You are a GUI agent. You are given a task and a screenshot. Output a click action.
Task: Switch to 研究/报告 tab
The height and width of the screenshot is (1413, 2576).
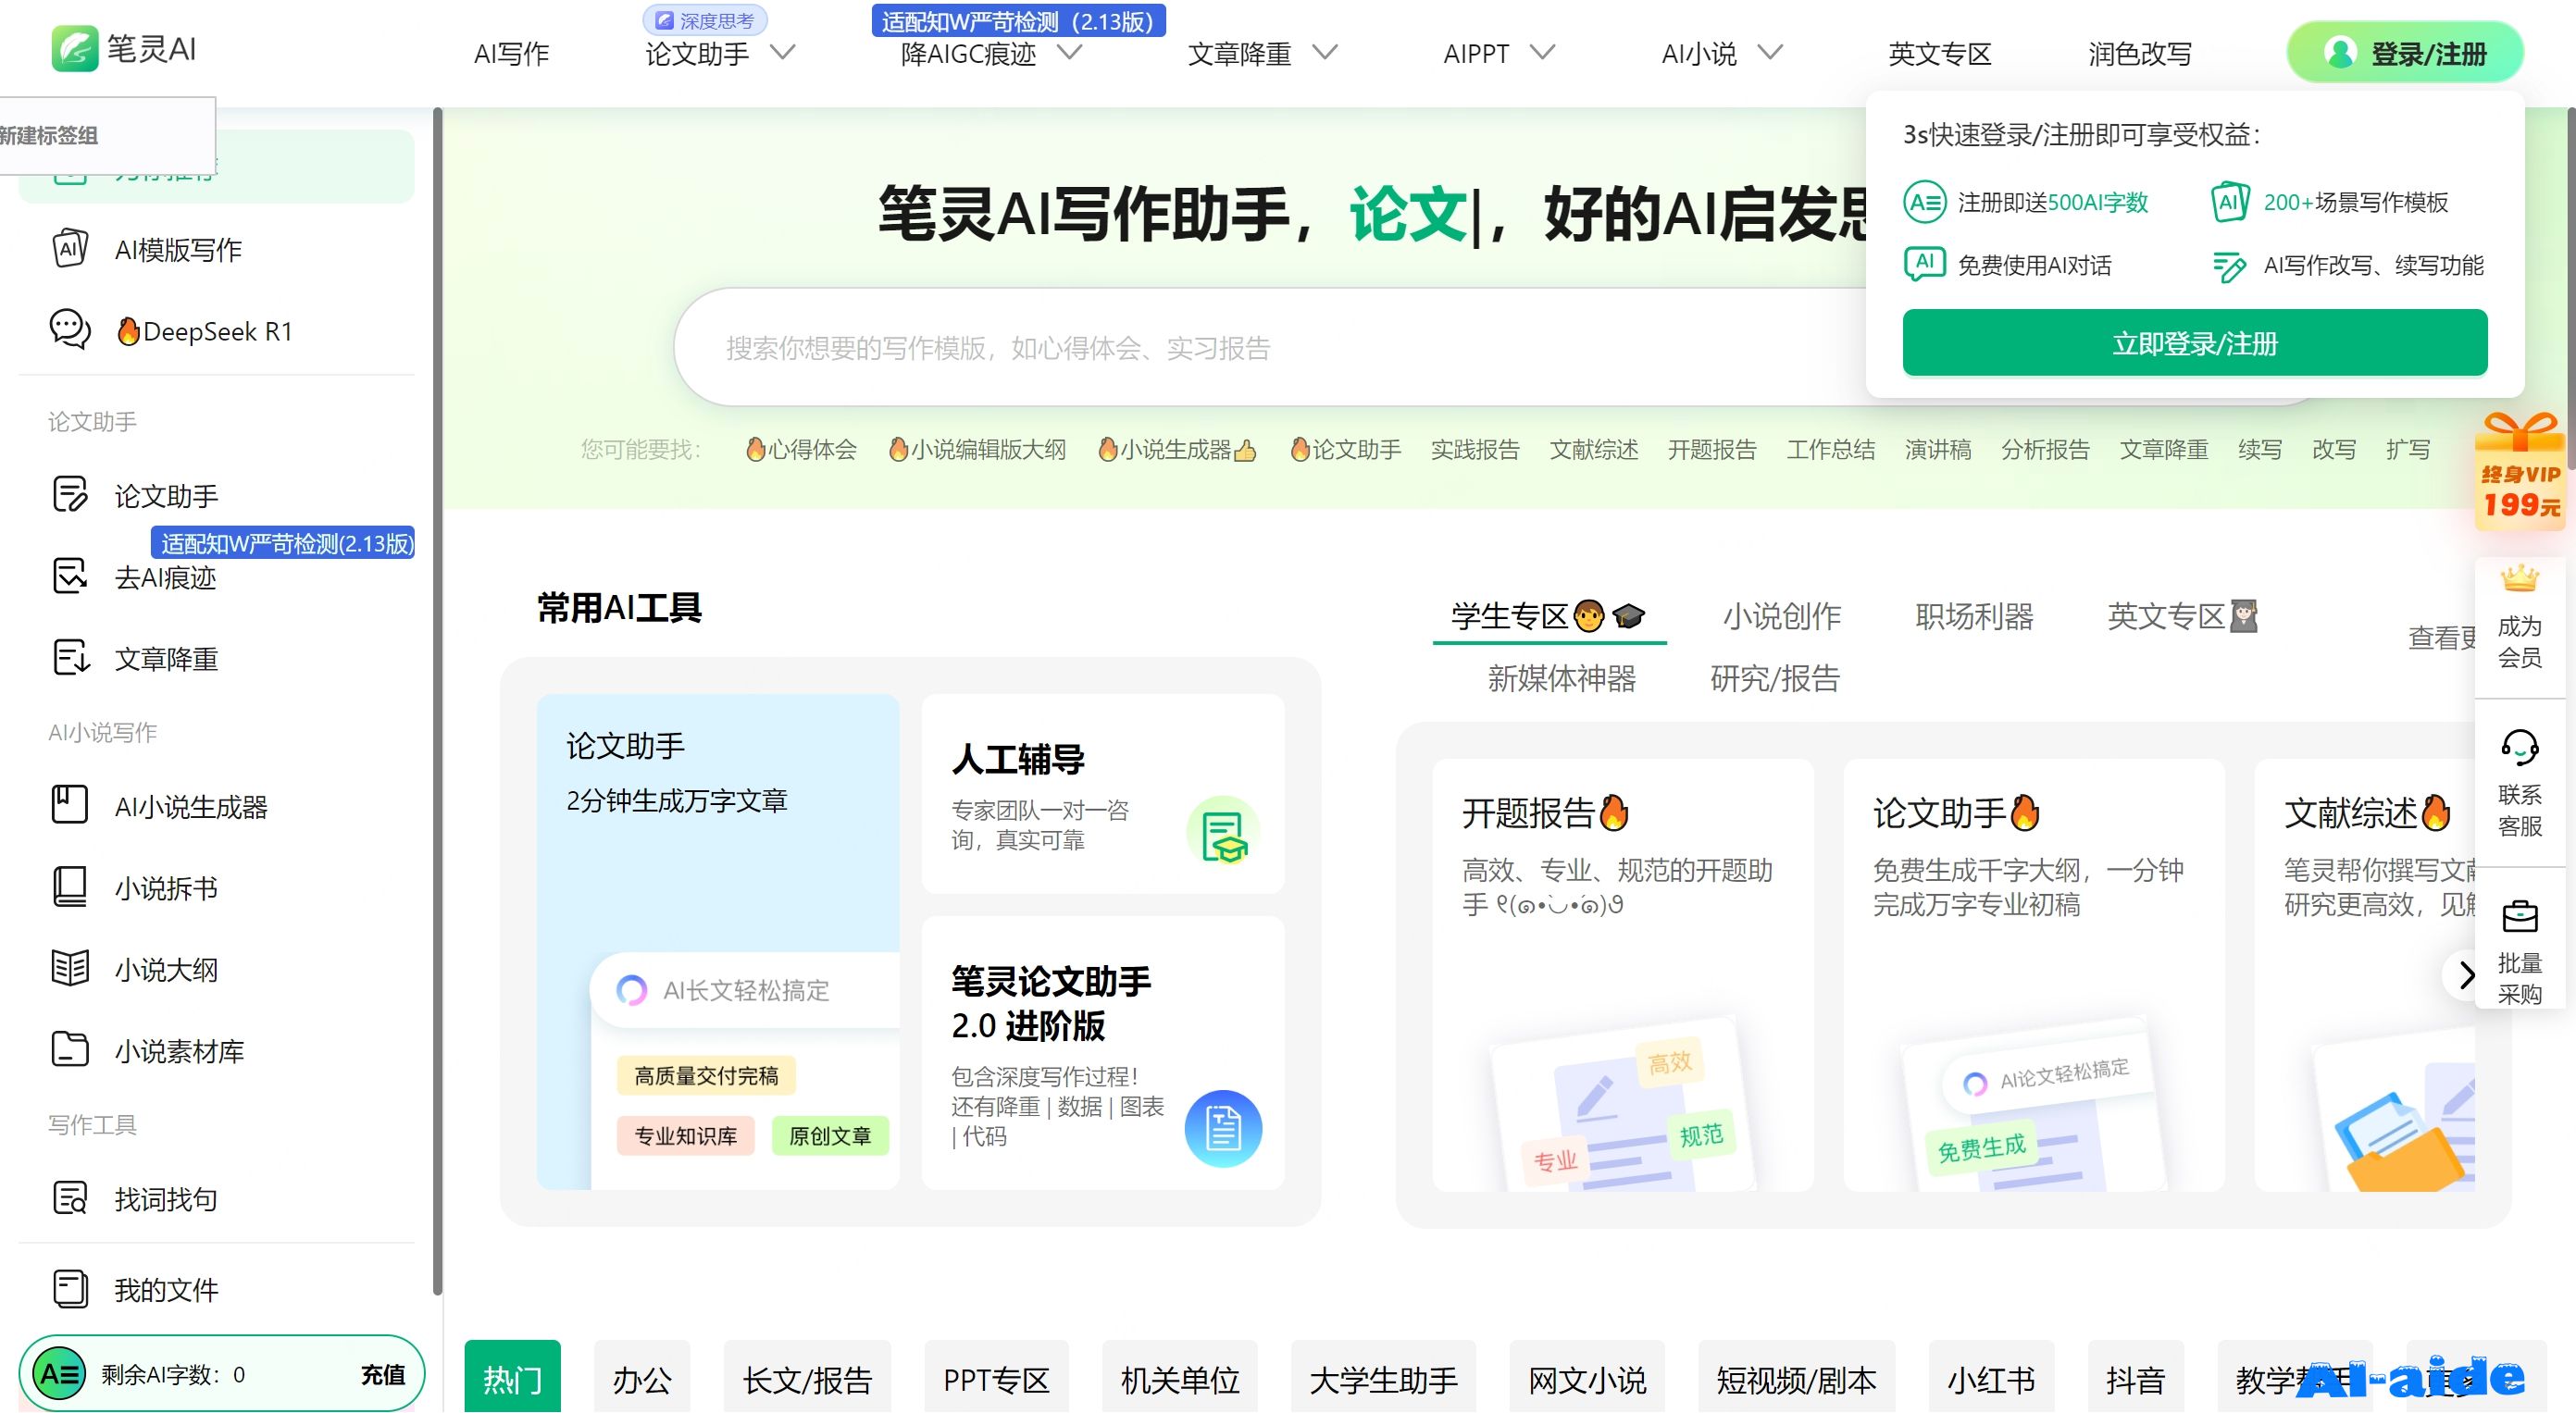tap(1775, 678)
